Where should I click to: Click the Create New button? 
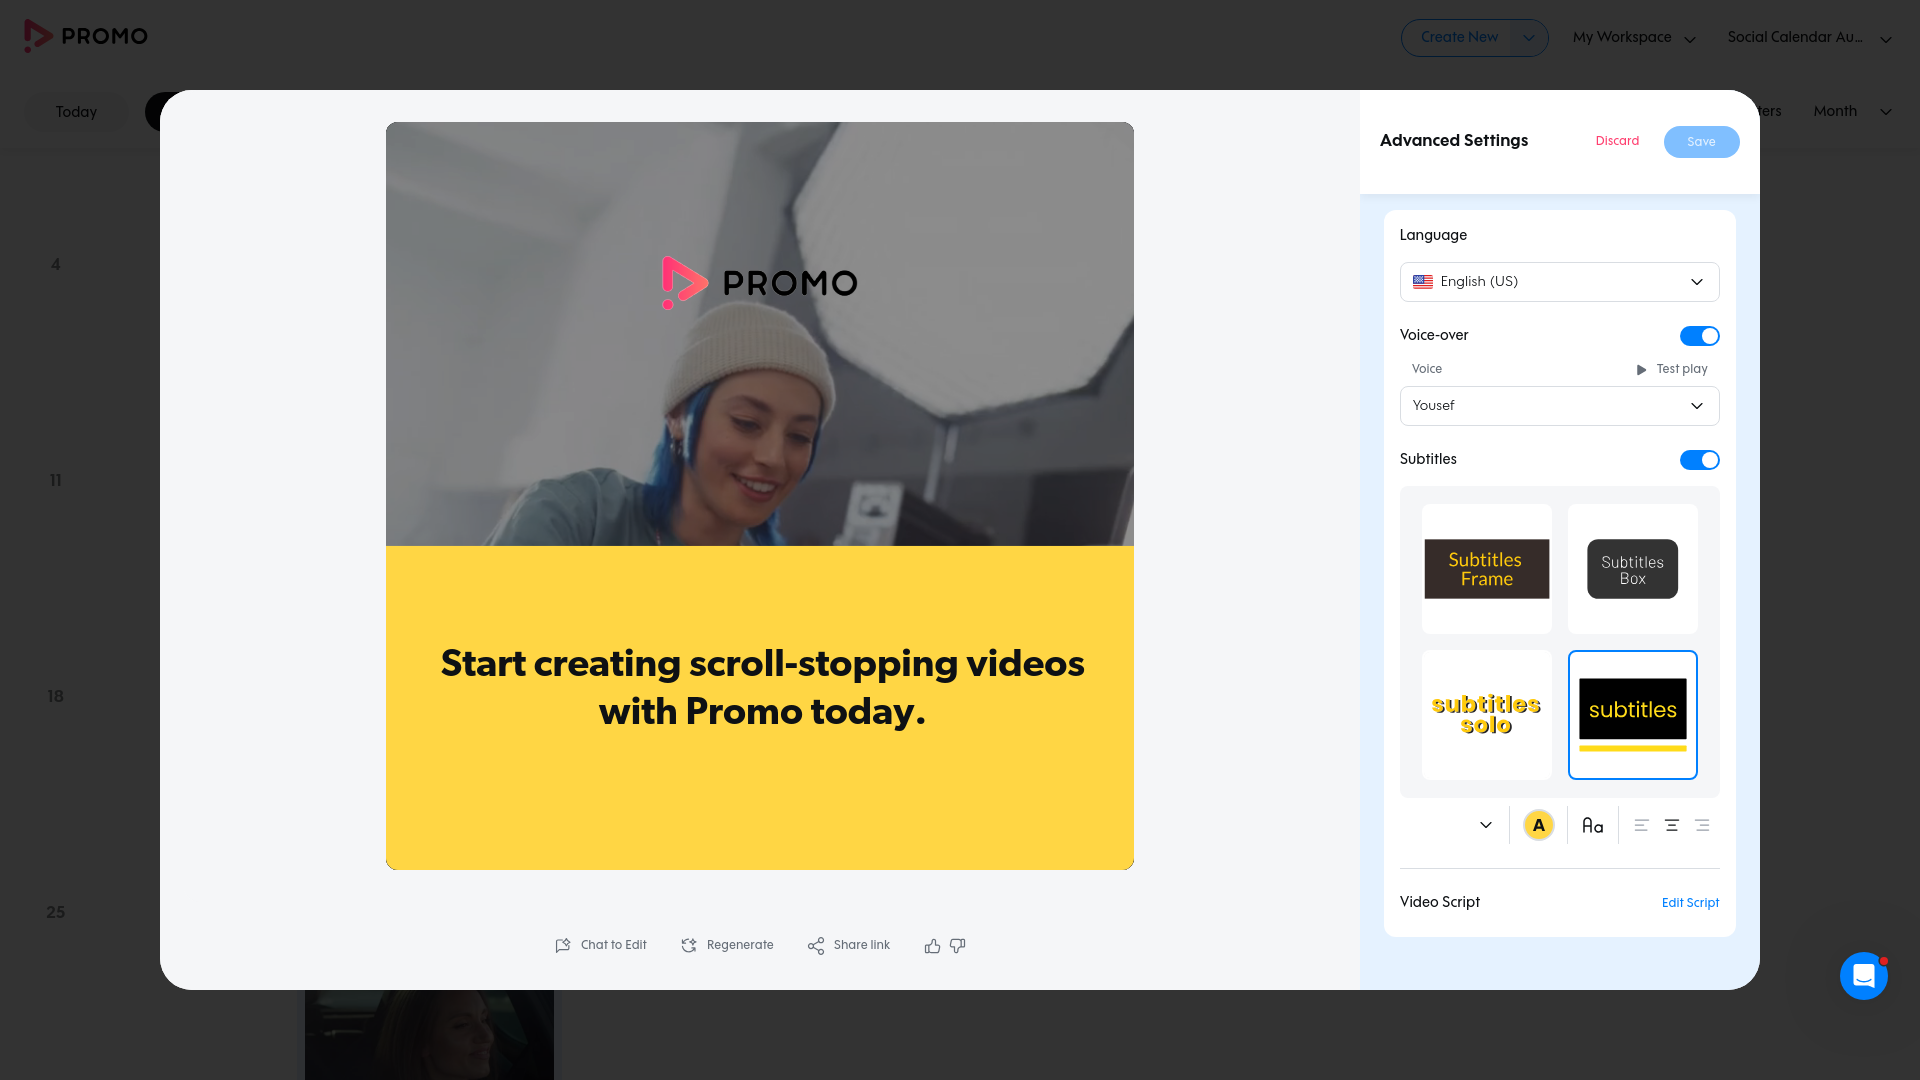coord(1459,38)
